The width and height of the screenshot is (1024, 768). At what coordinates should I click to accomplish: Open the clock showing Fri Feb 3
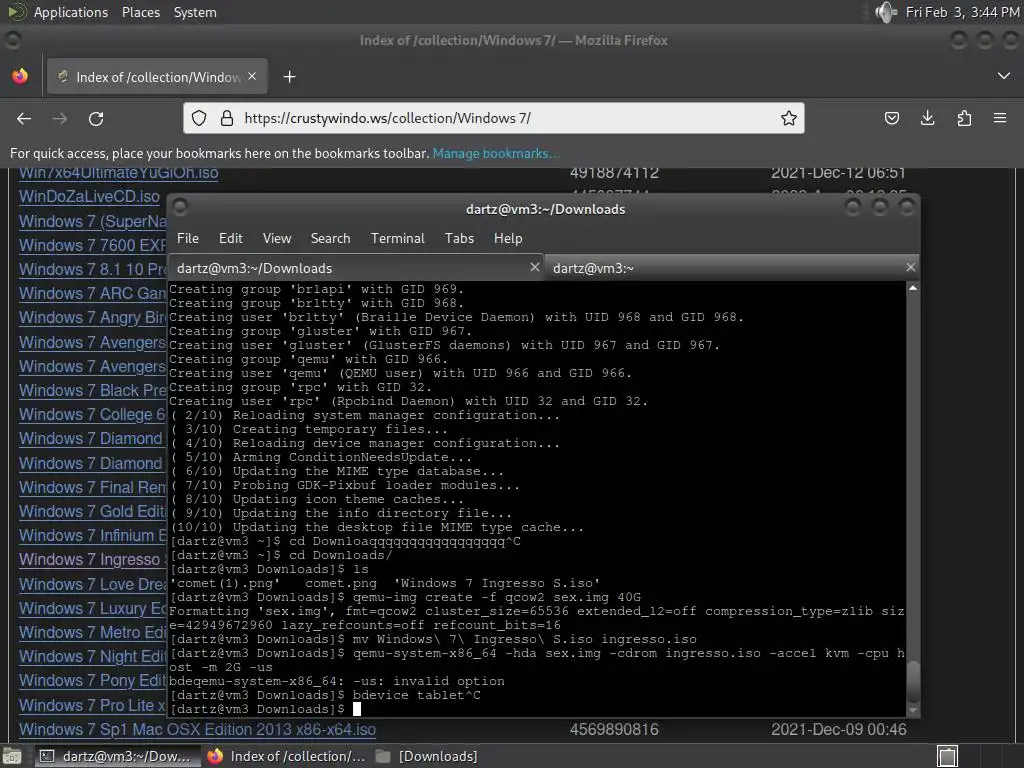tap(962, 12)
